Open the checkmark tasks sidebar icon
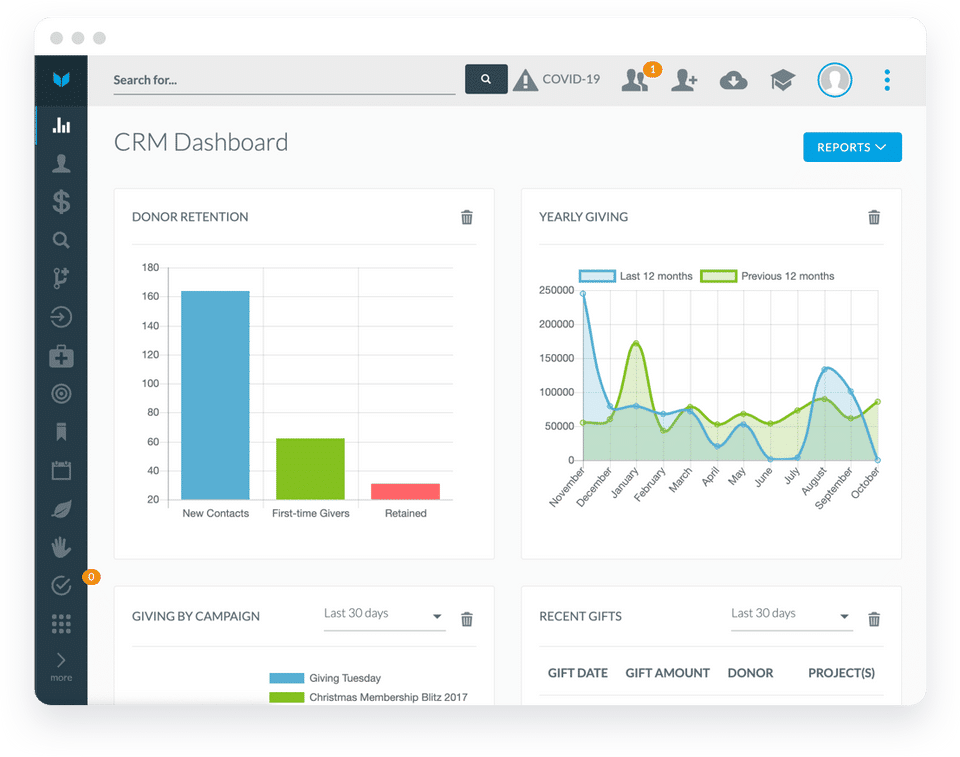Screen dimensions: 960x757 click(61, 586)
